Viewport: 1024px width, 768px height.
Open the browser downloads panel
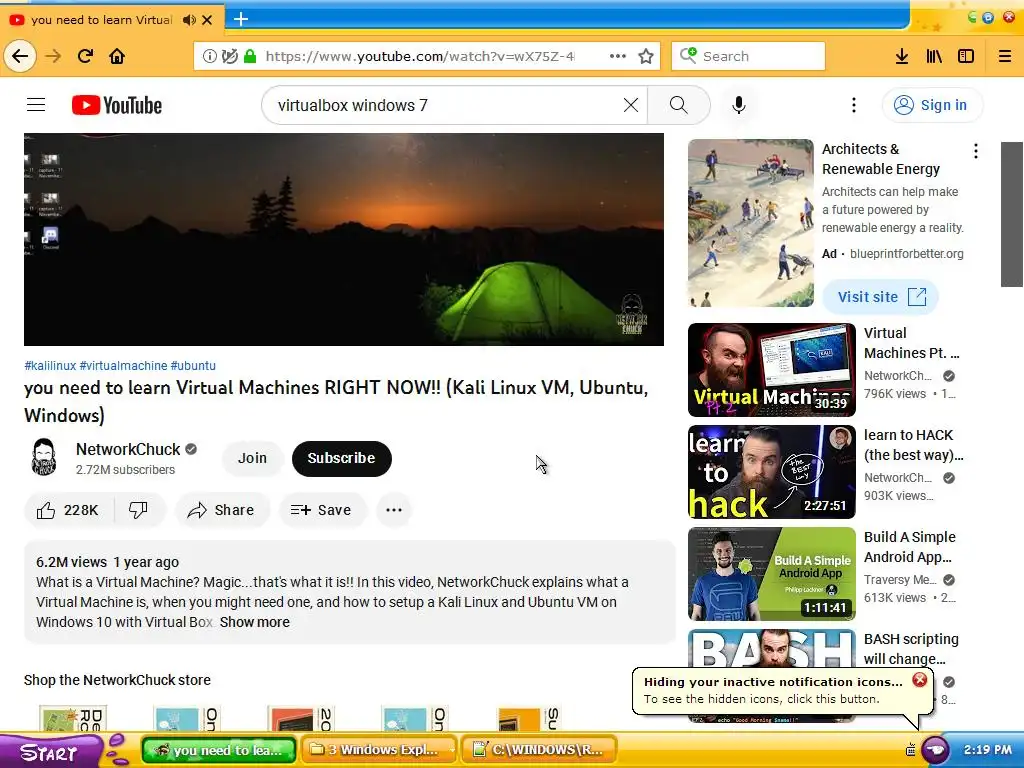(902, 56)
